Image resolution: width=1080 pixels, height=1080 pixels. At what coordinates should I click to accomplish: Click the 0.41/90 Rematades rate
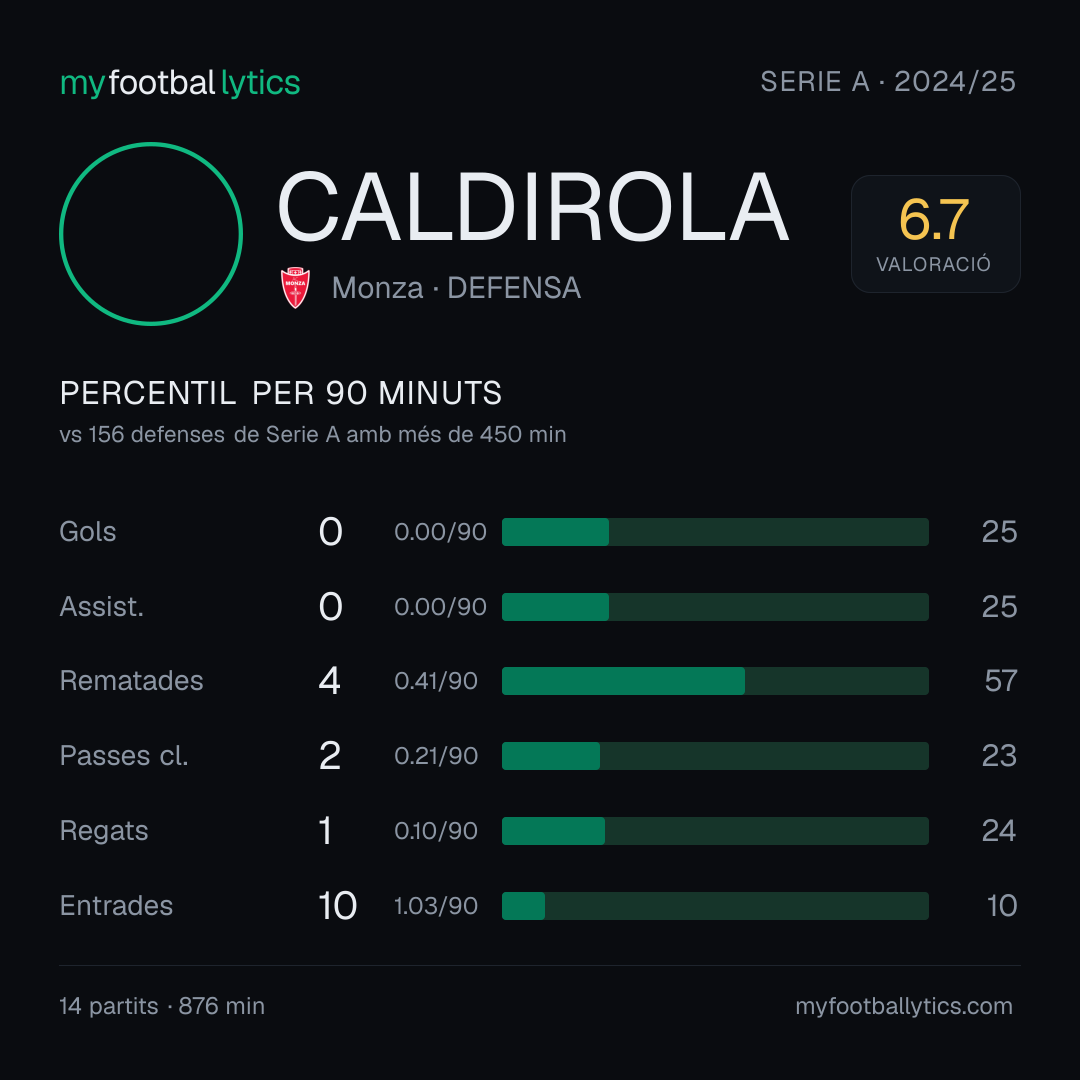pyautogui.click(x=436, y=681)
